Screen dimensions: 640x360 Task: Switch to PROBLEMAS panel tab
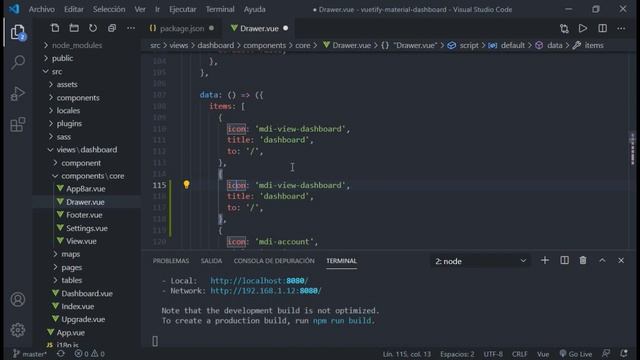click(x=171, y=261)
